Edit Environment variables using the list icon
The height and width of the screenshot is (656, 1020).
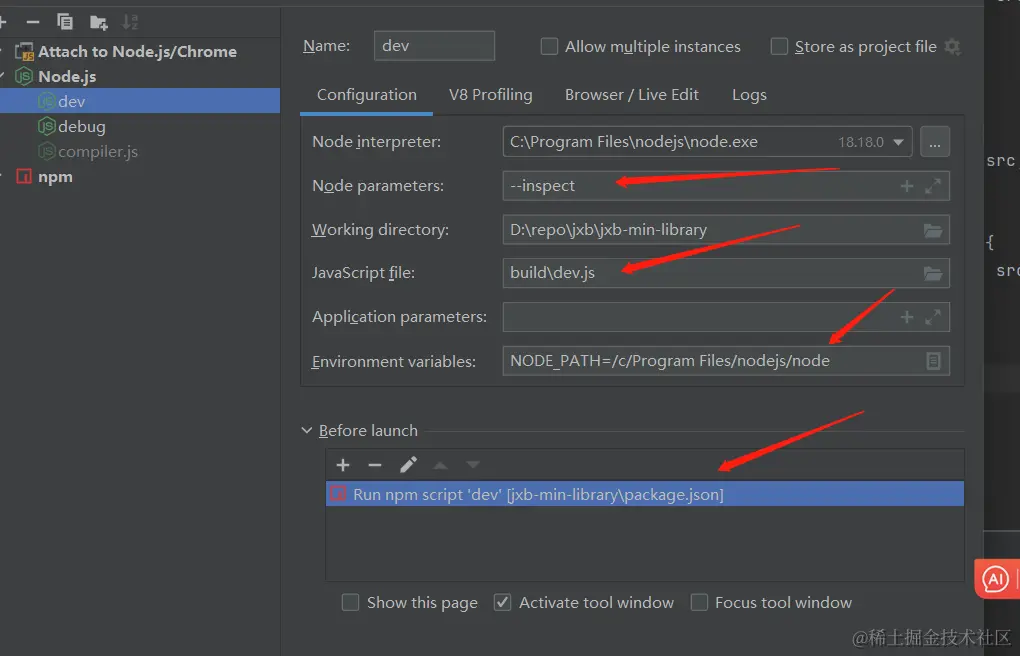click(933, 361)
